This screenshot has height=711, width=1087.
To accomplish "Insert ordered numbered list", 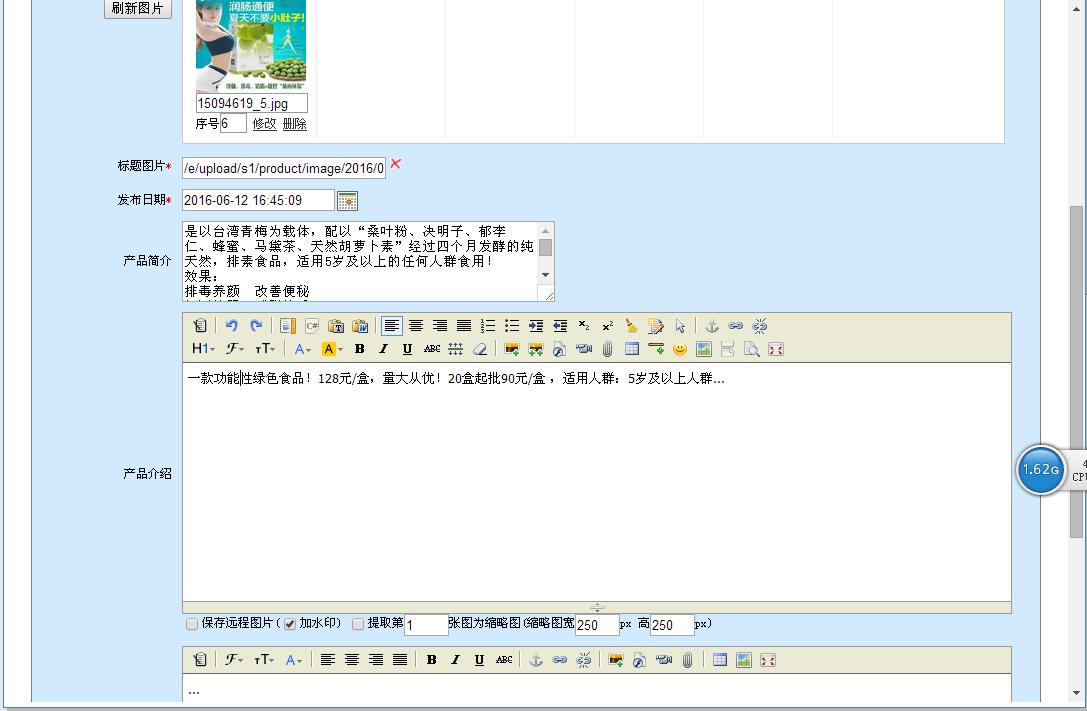I will [x=488, y=326].
